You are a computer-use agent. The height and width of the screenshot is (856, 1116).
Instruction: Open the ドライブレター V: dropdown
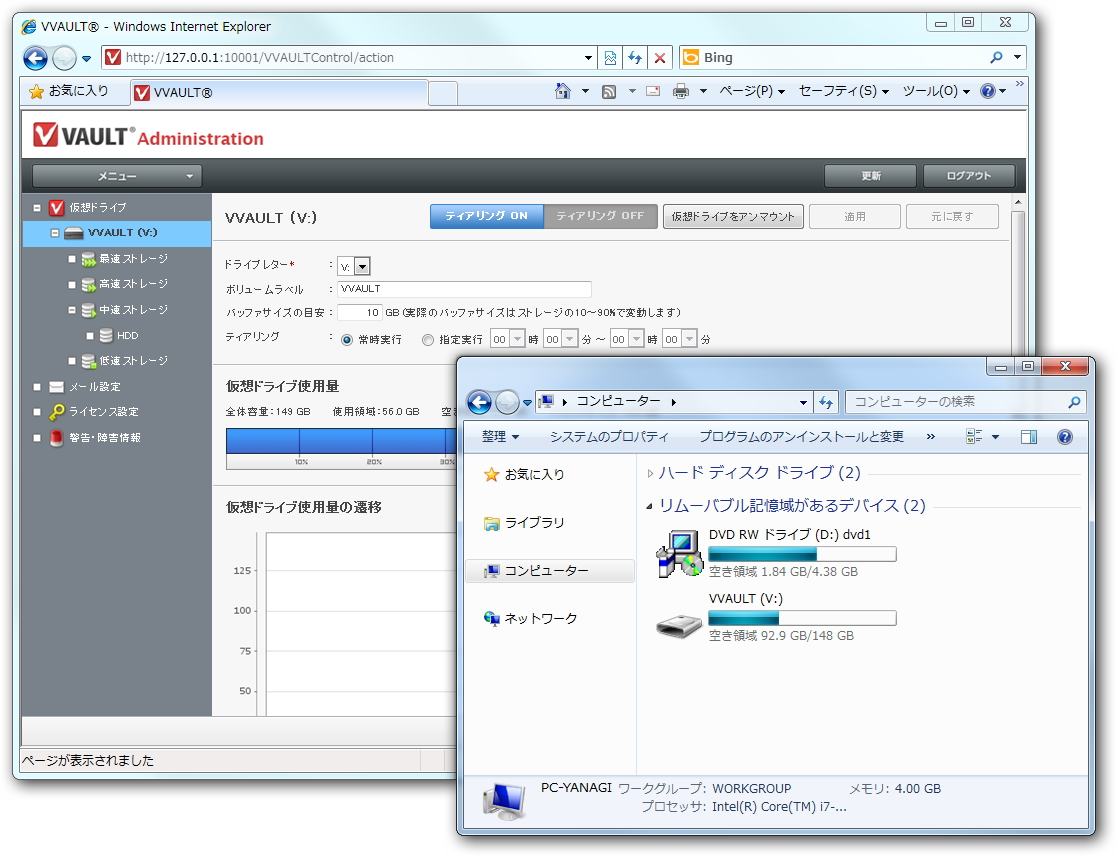[363, 265]
